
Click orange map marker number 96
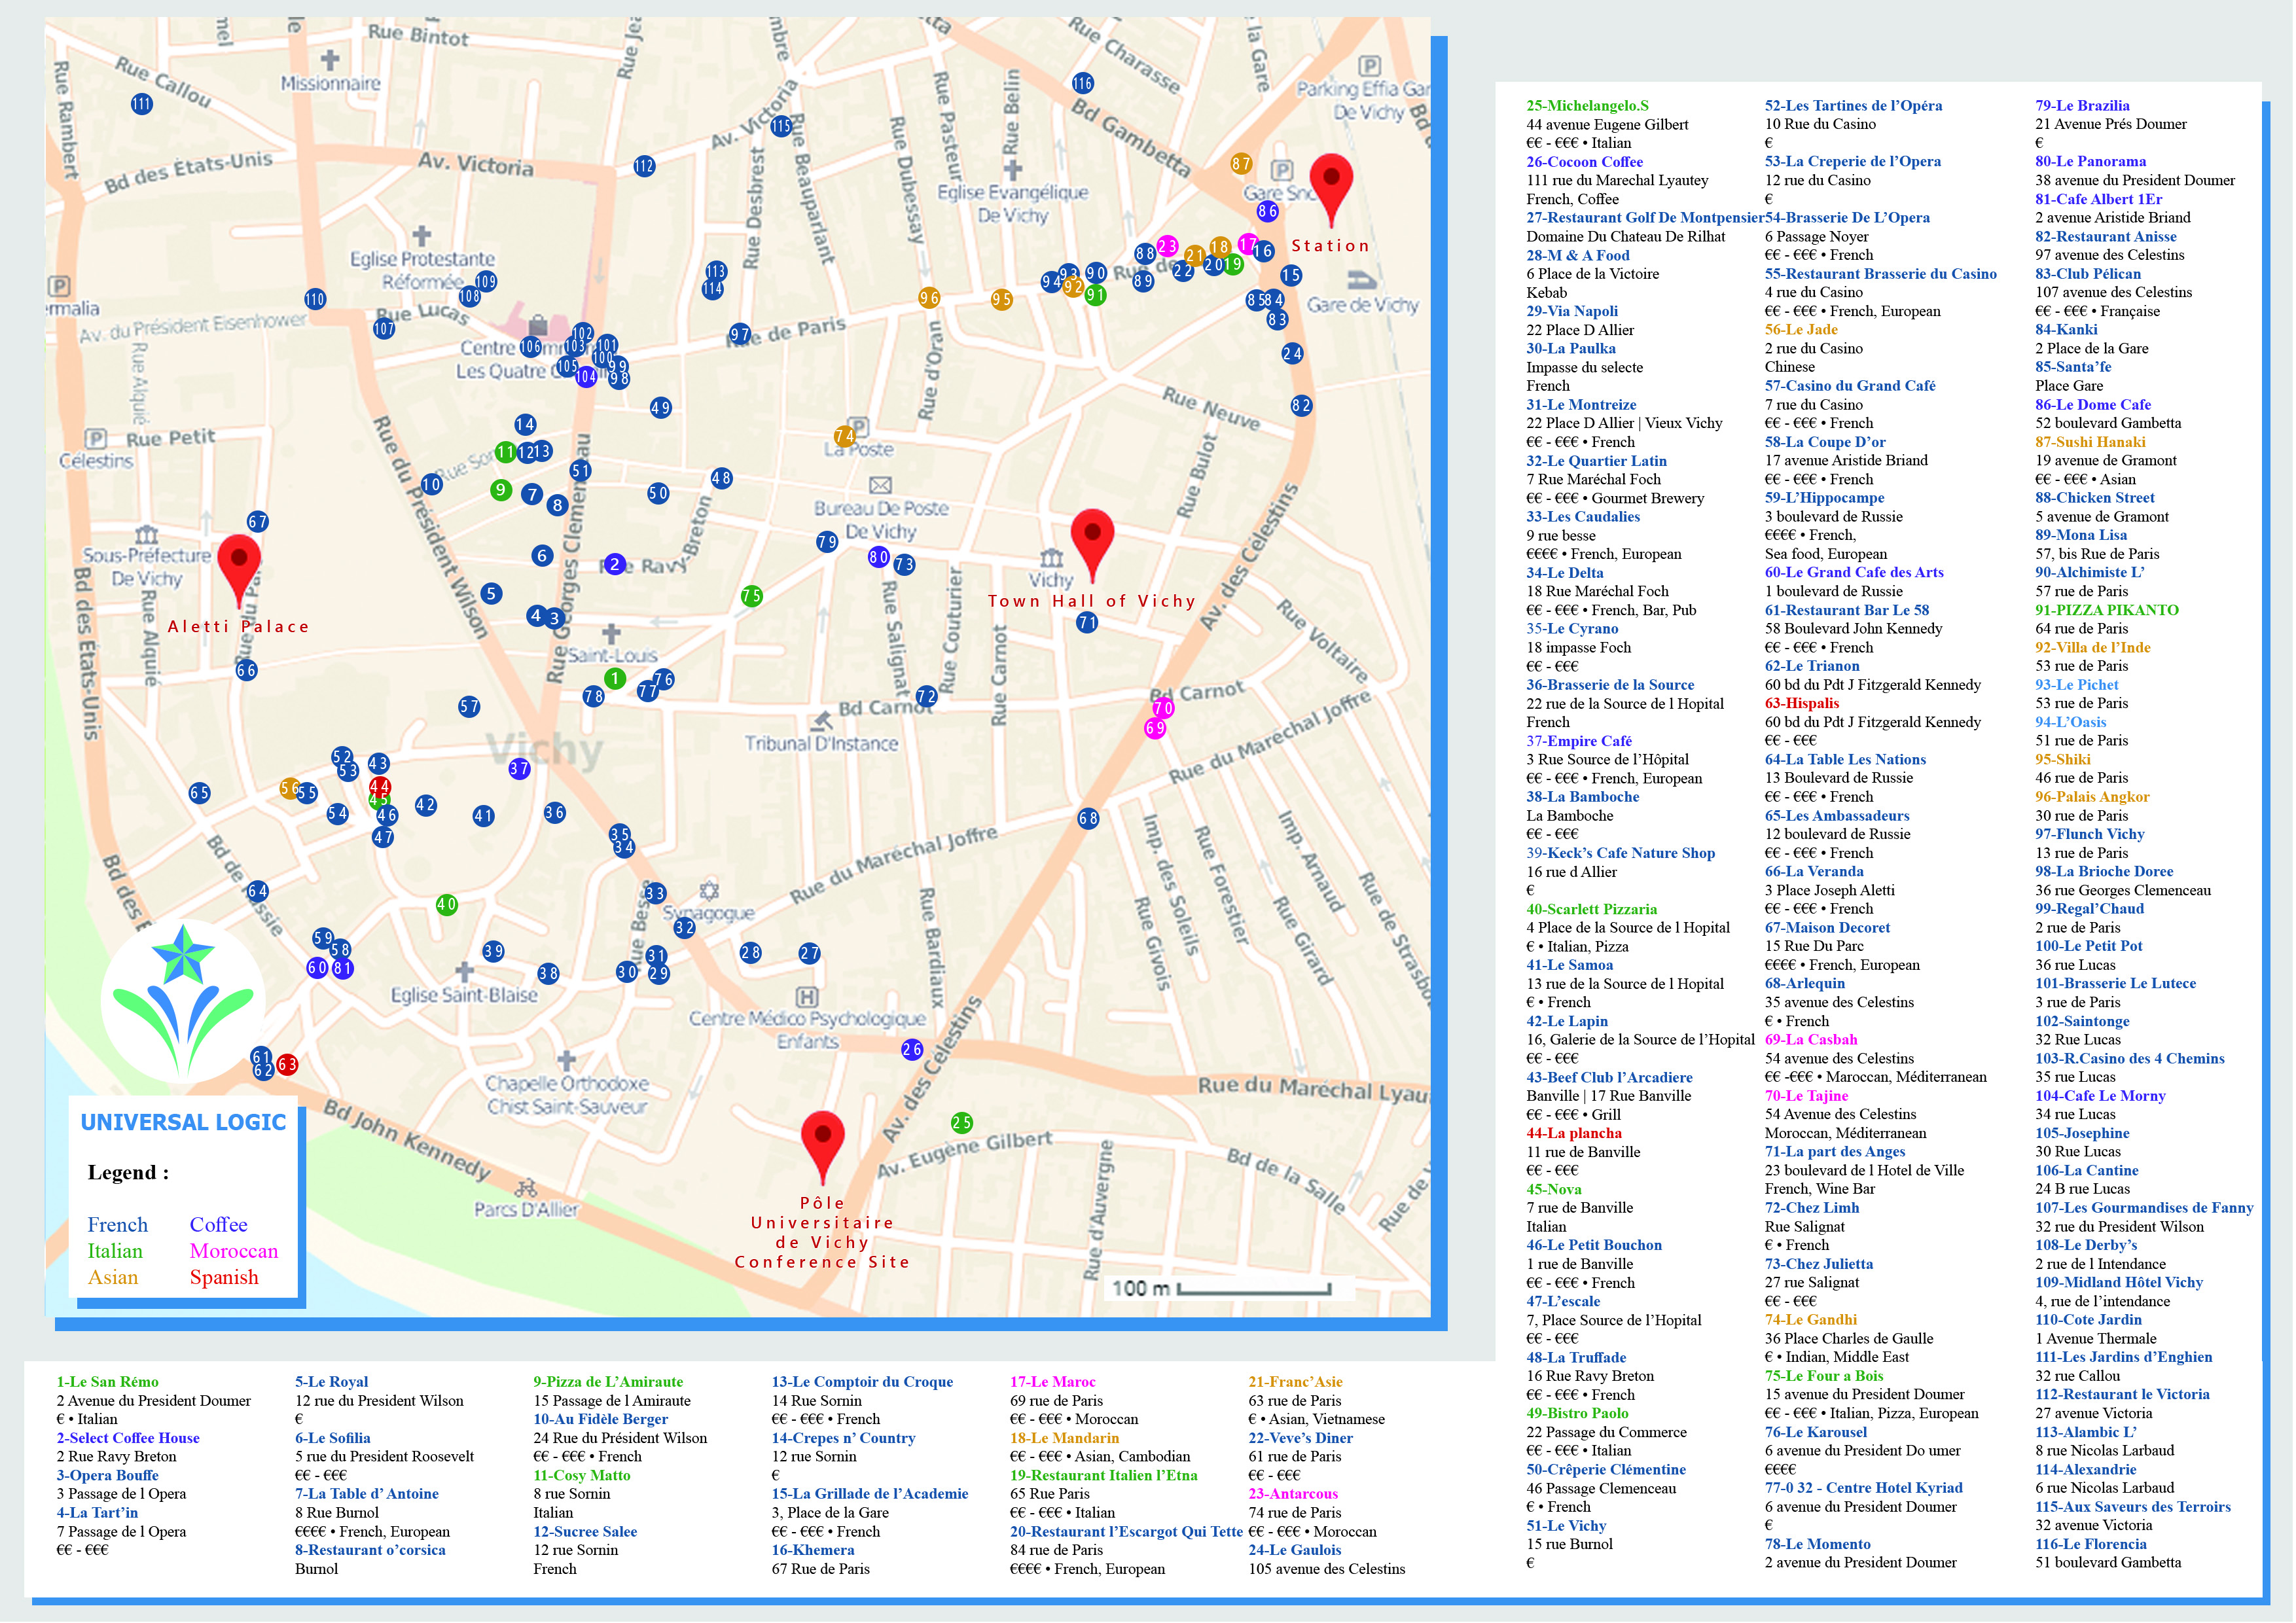(x=929, y=298)
